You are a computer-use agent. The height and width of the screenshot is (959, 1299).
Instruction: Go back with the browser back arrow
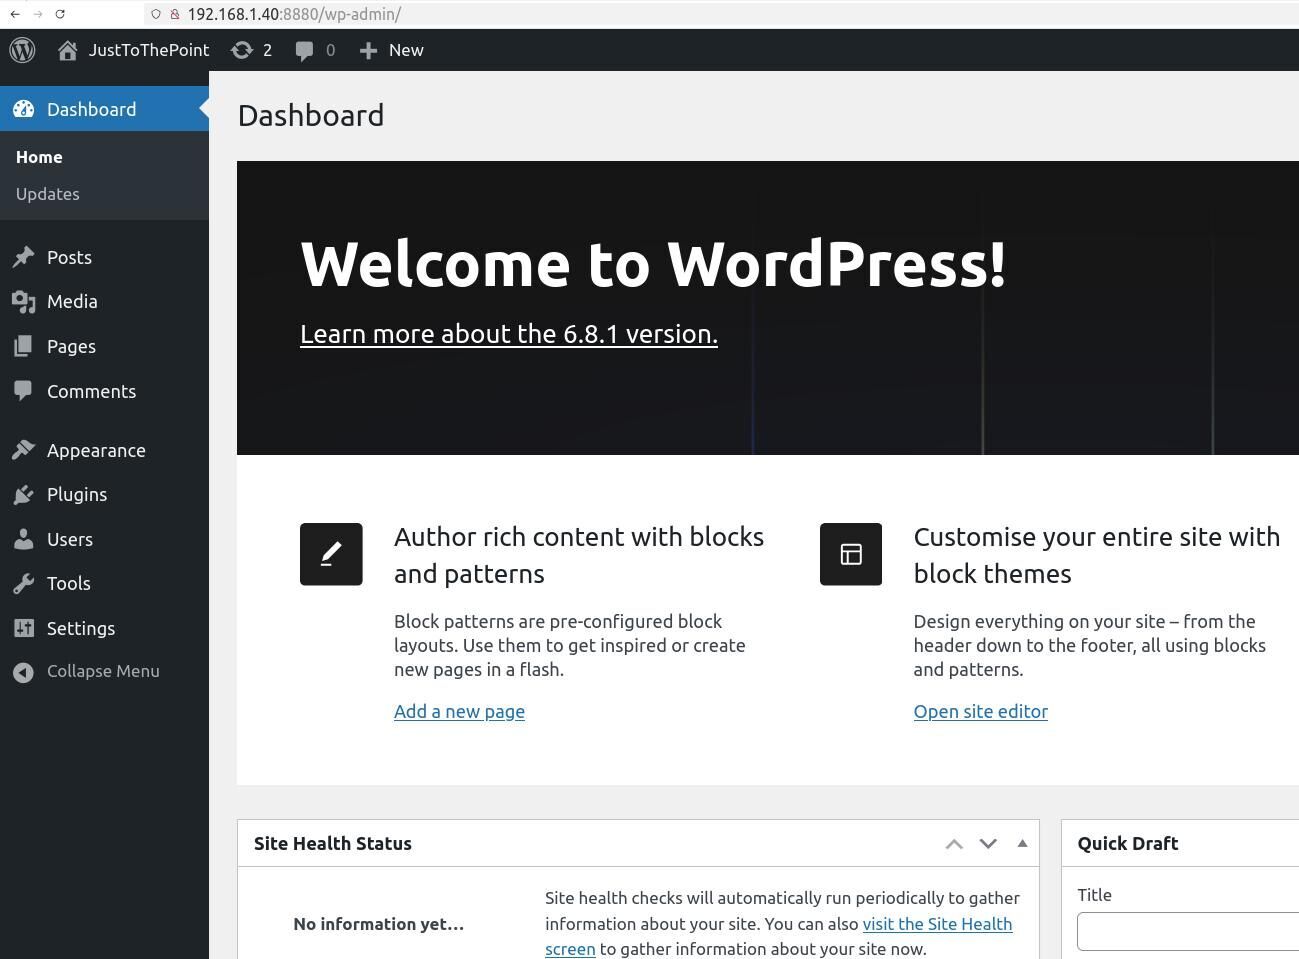coord(15,14)
